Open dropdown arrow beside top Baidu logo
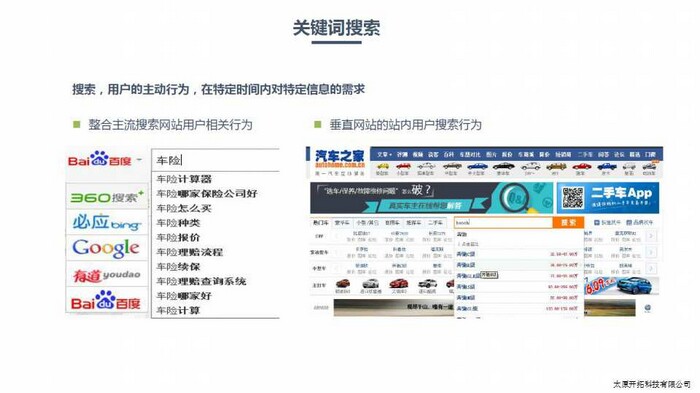Viewport: 700px width, 393px height. [x=139, y=160]
